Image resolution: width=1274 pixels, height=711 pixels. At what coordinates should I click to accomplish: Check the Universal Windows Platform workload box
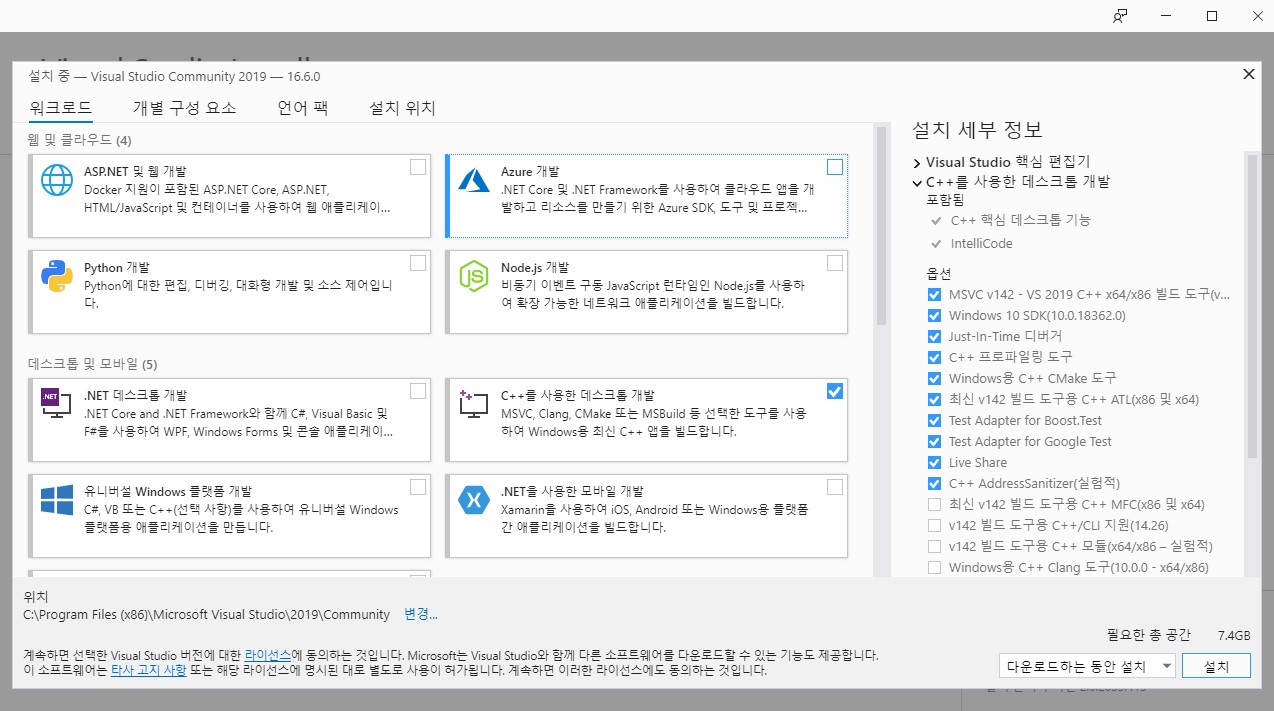click(x=418, y=487)
